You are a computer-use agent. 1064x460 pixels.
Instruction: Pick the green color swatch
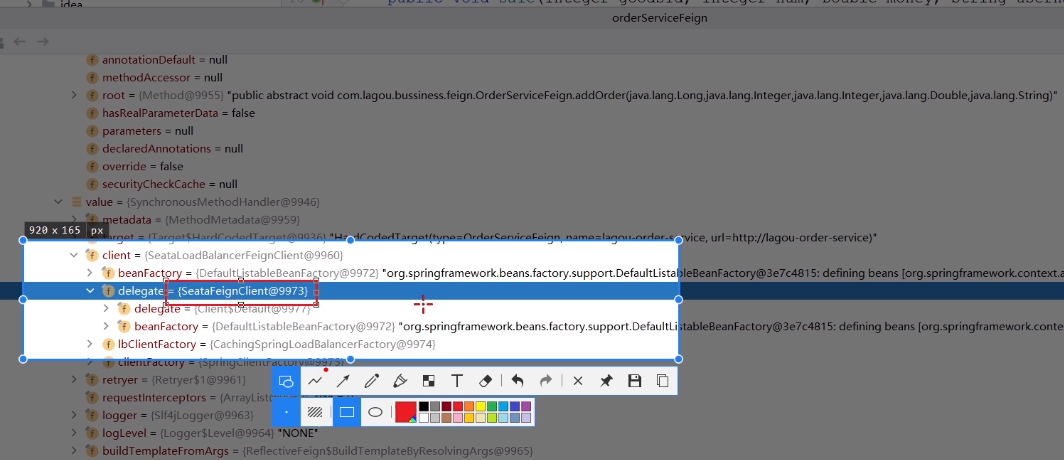(492, 406)
